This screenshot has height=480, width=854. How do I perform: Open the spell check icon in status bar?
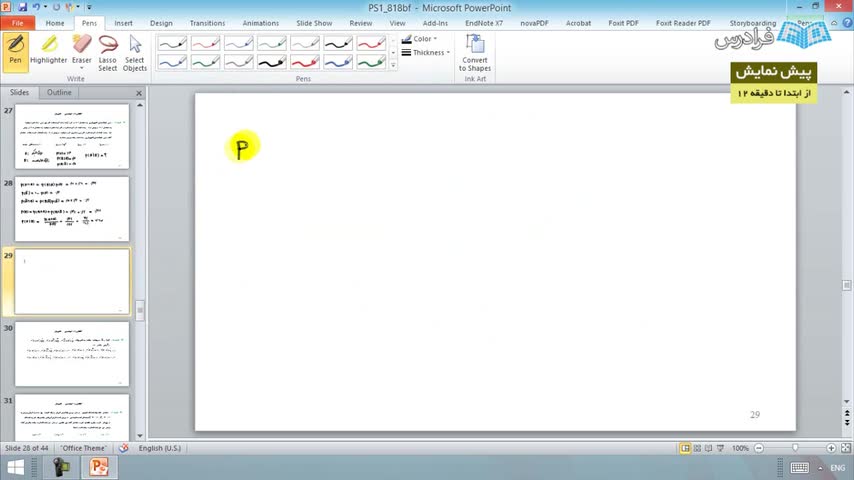point(124,448)
